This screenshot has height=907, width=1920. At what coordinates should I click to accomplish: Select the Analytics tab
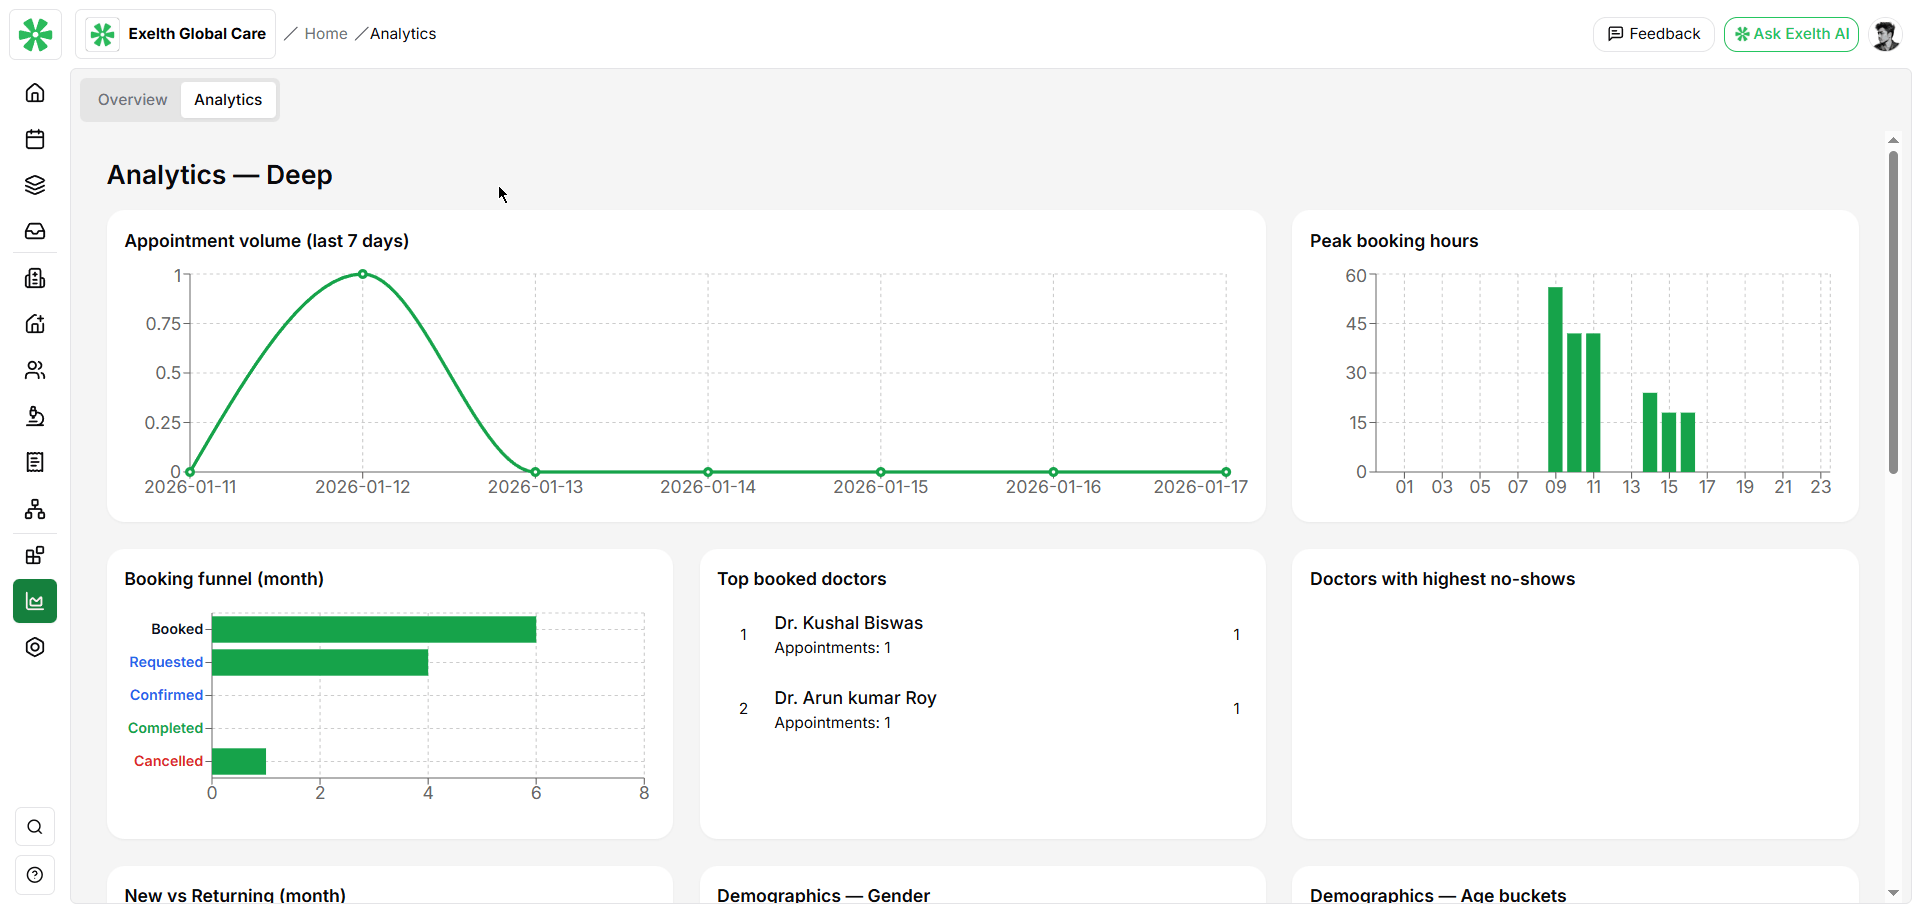(228, 99)
